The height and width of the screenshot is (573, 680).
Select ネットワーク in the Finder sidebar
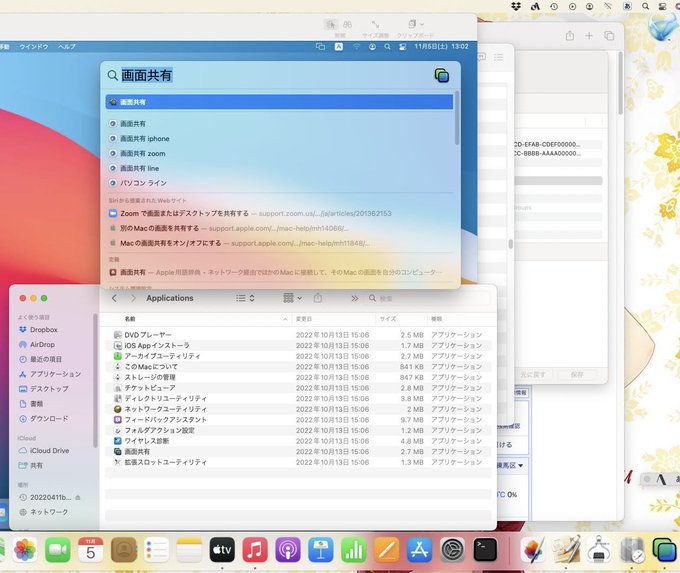click(44, 512)
